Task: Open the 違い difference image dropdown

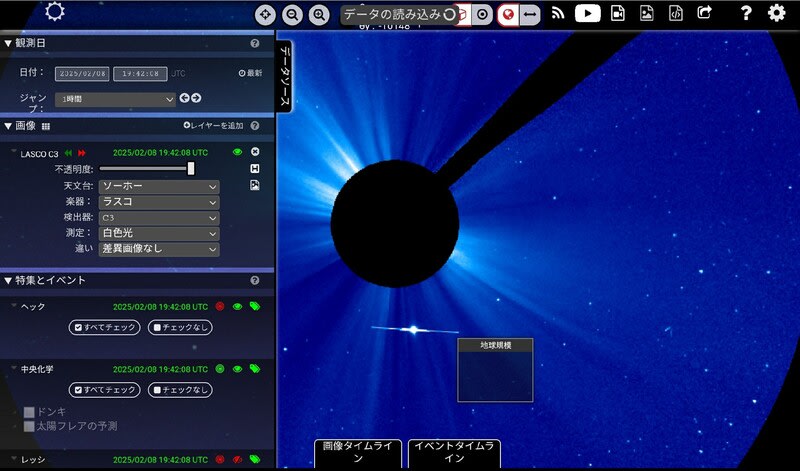Action: pos(159,249)
